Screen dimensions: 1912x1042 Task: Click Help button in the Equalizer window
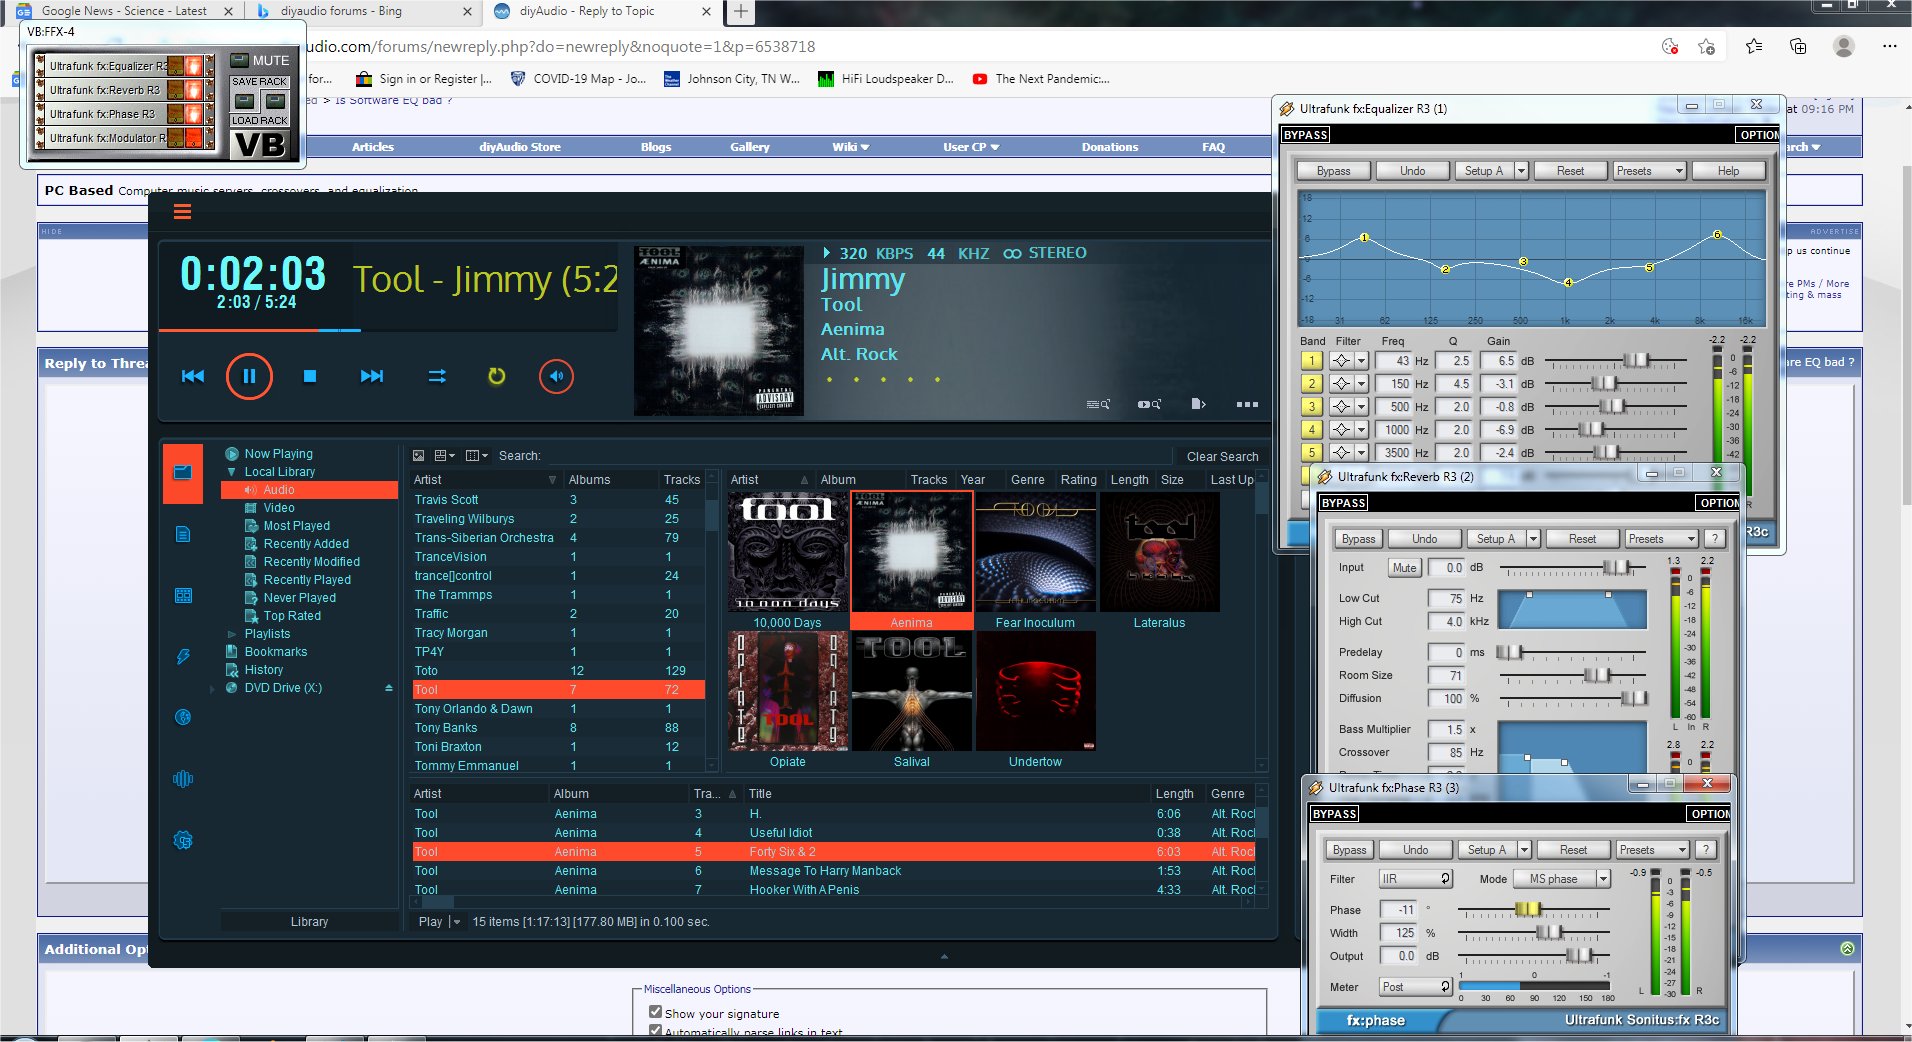pos(1728,171)
